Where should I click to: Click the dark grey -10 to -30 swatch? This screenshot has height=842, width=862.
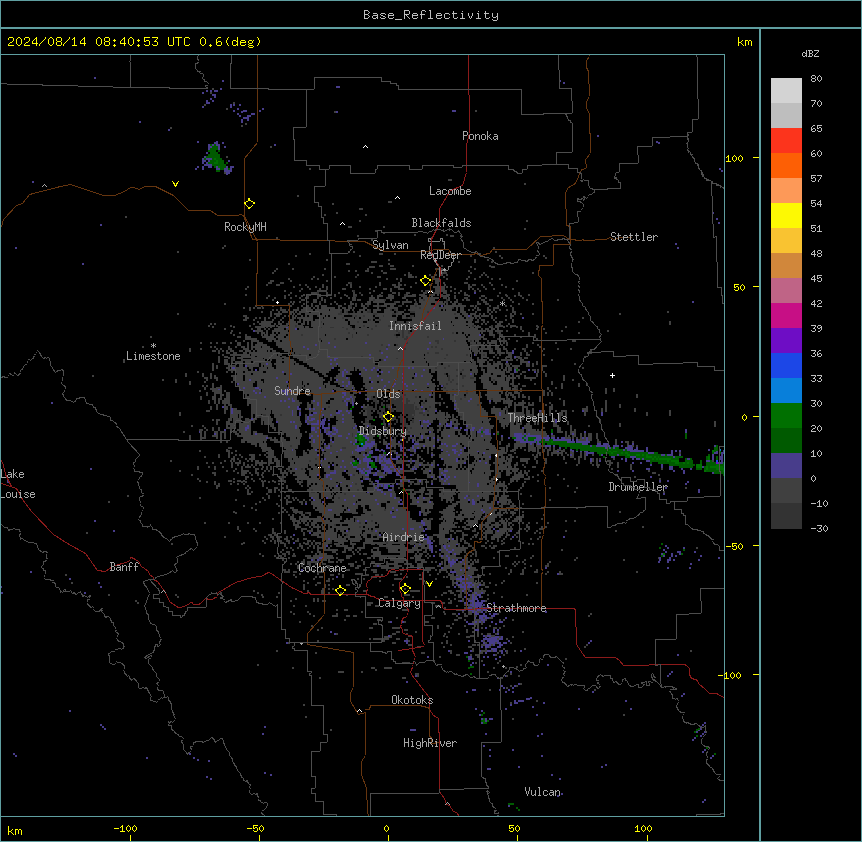coord(786,516)
